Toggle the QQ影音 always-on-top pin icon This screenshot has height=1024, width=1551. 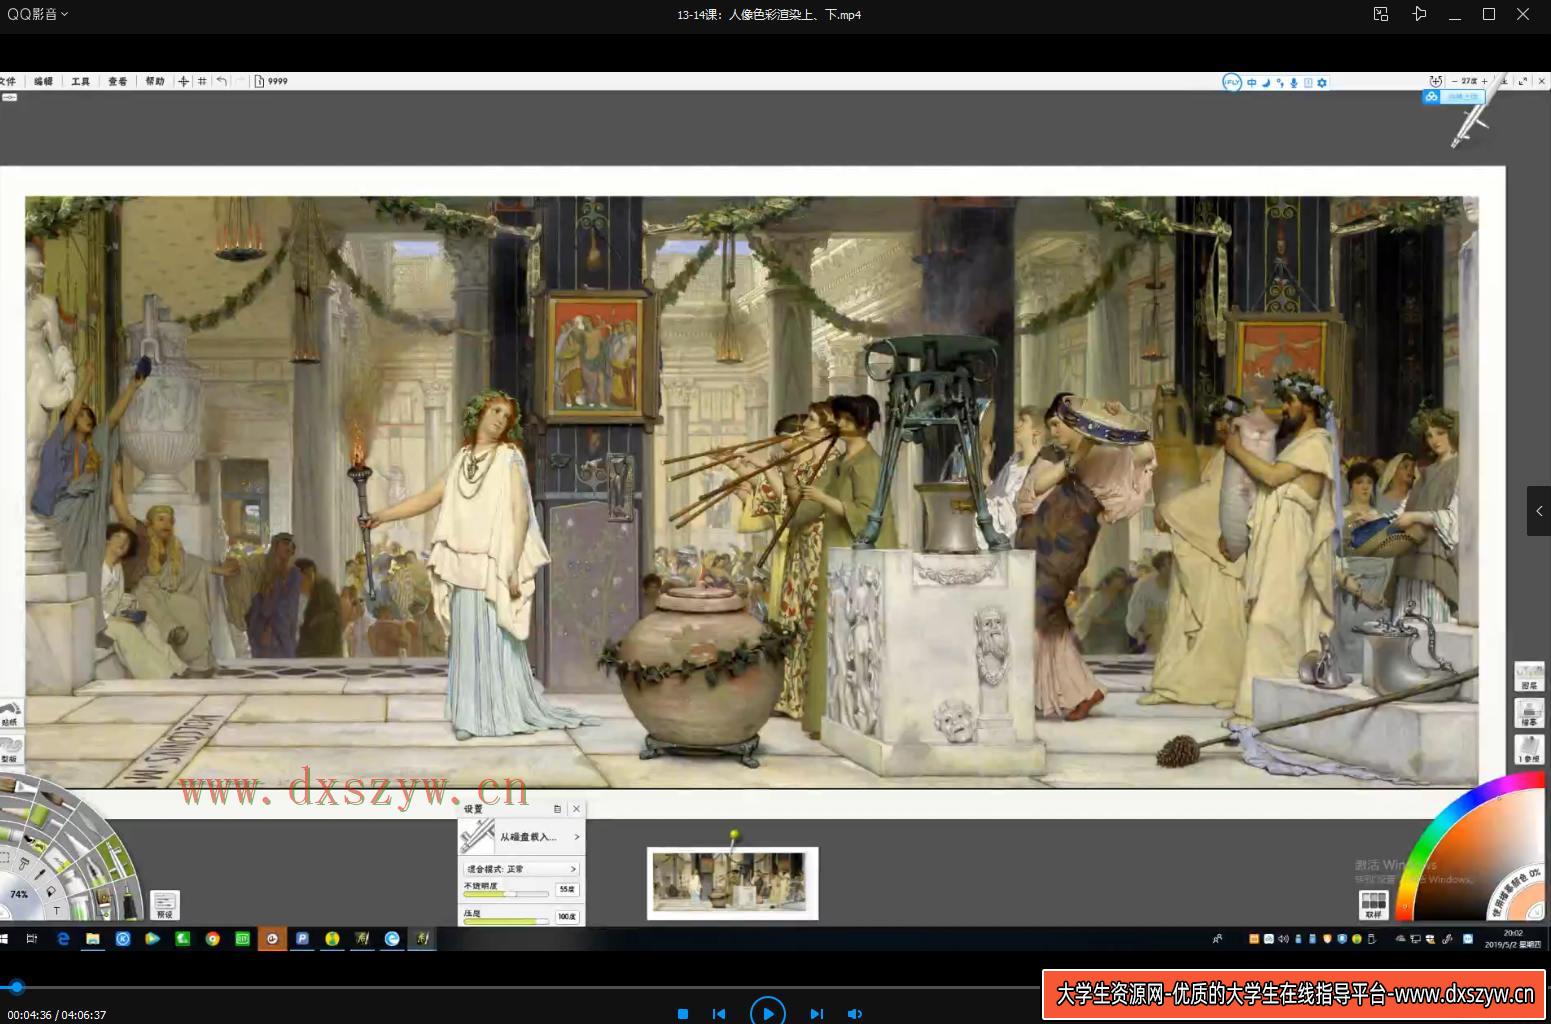point(1419,14)
